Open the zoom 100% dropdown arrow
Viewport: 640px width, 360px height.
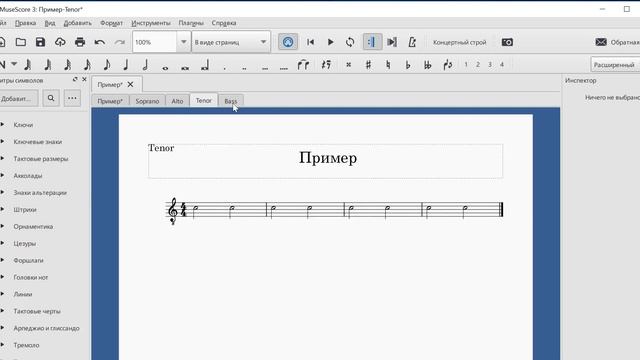coord(183,42)
